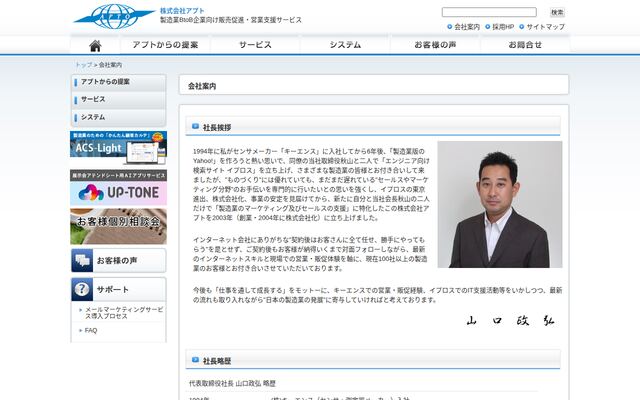Open メールマーケティングサービス導入プロセス link
640x400 pixels.
tap(124, 313)
